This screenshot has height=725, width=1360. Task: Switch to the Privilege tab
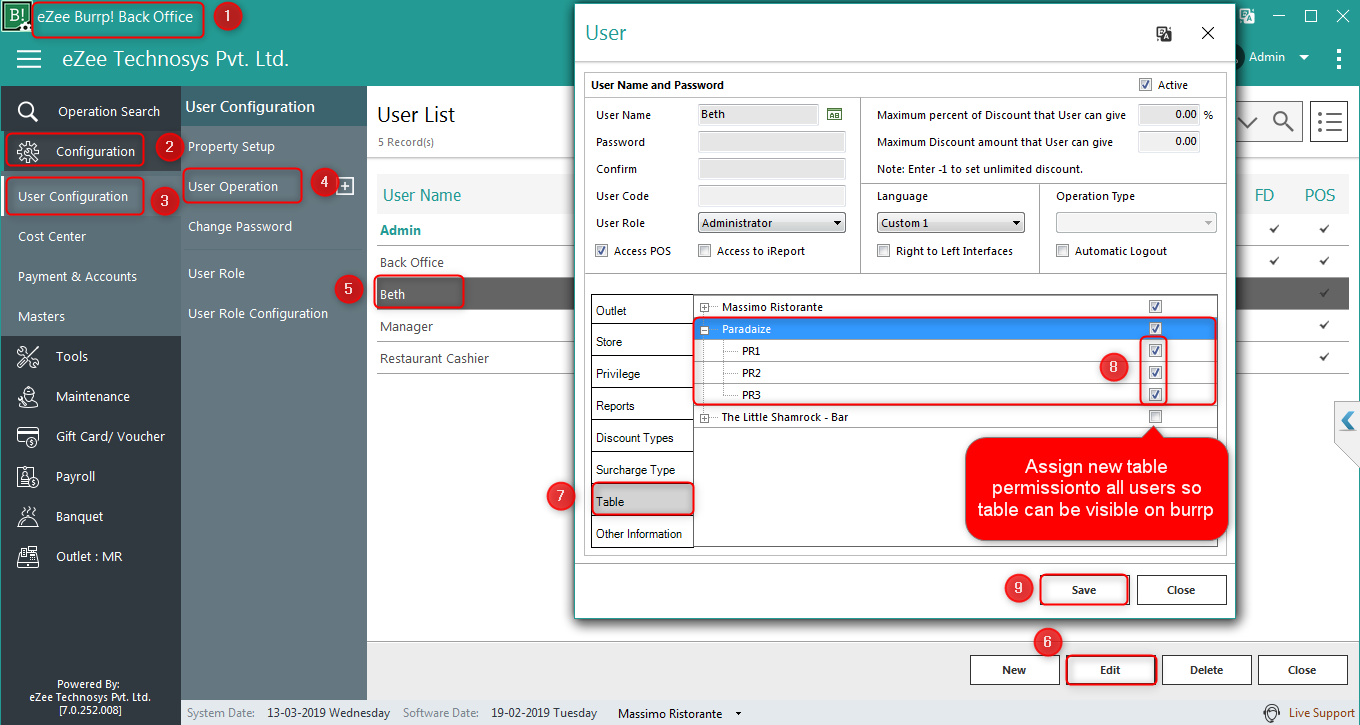click(x=642, y=374)
